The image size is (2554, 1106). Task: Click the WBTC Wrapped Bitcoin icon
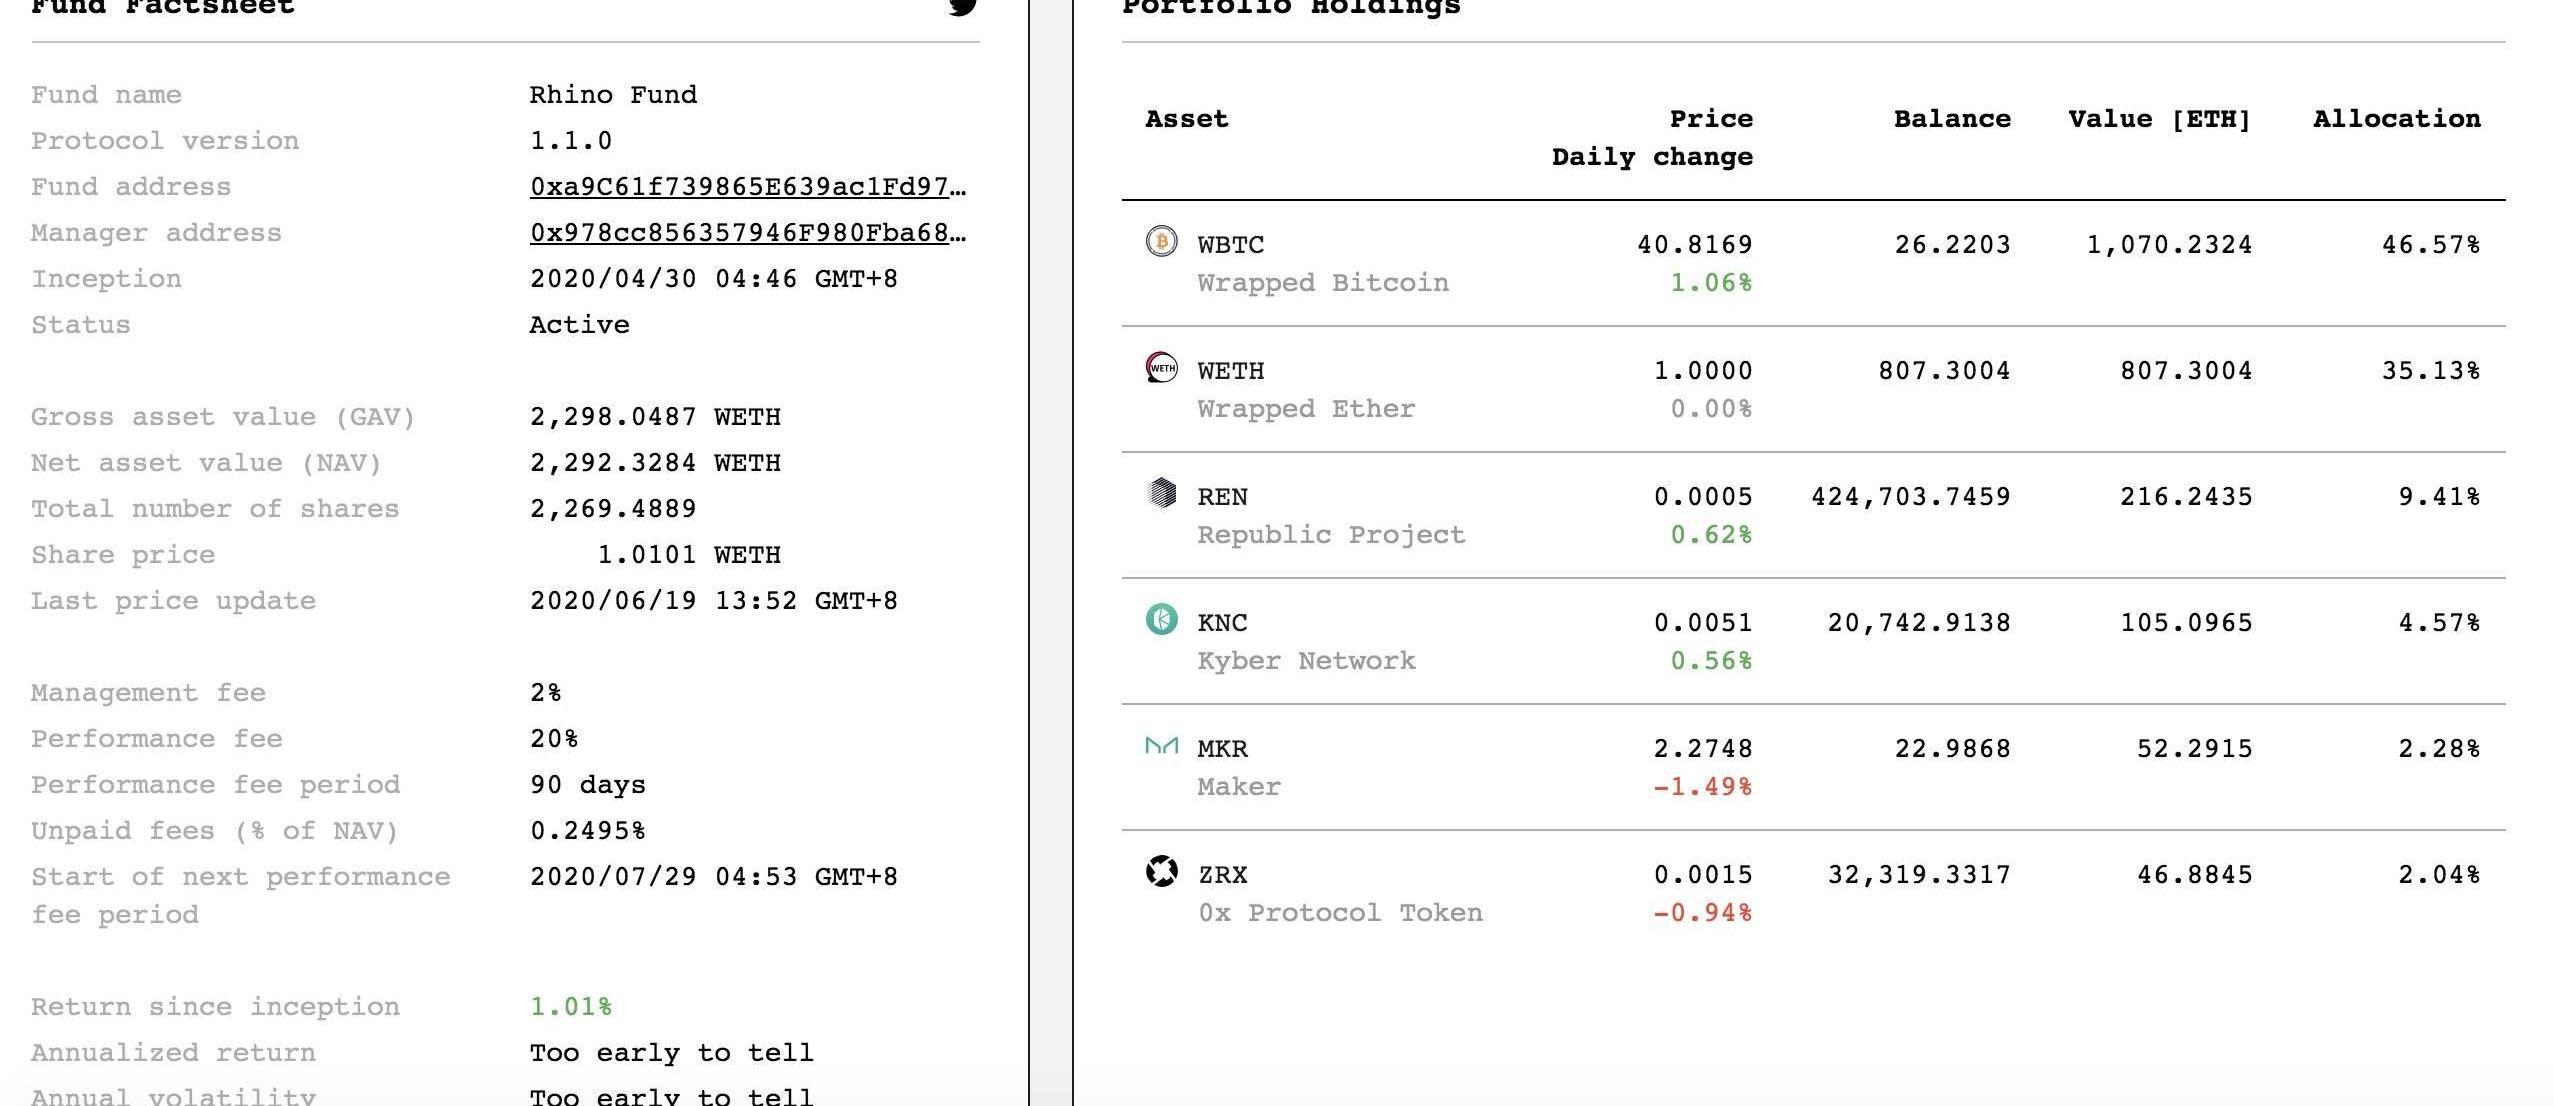[1161, 241]
